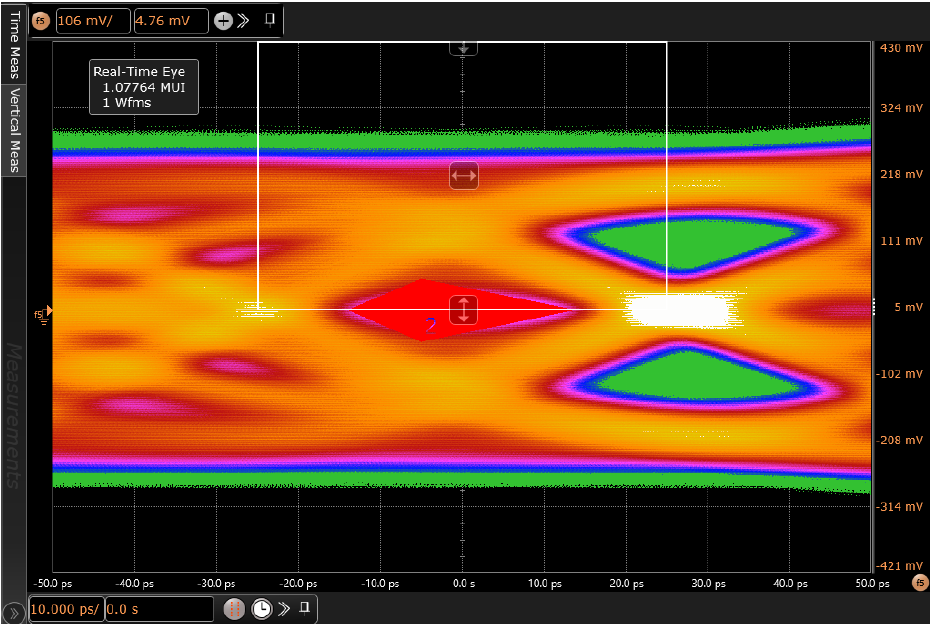Switch to the Vertical Meas tab
This screenshot has width=930, height=624.
13,130
